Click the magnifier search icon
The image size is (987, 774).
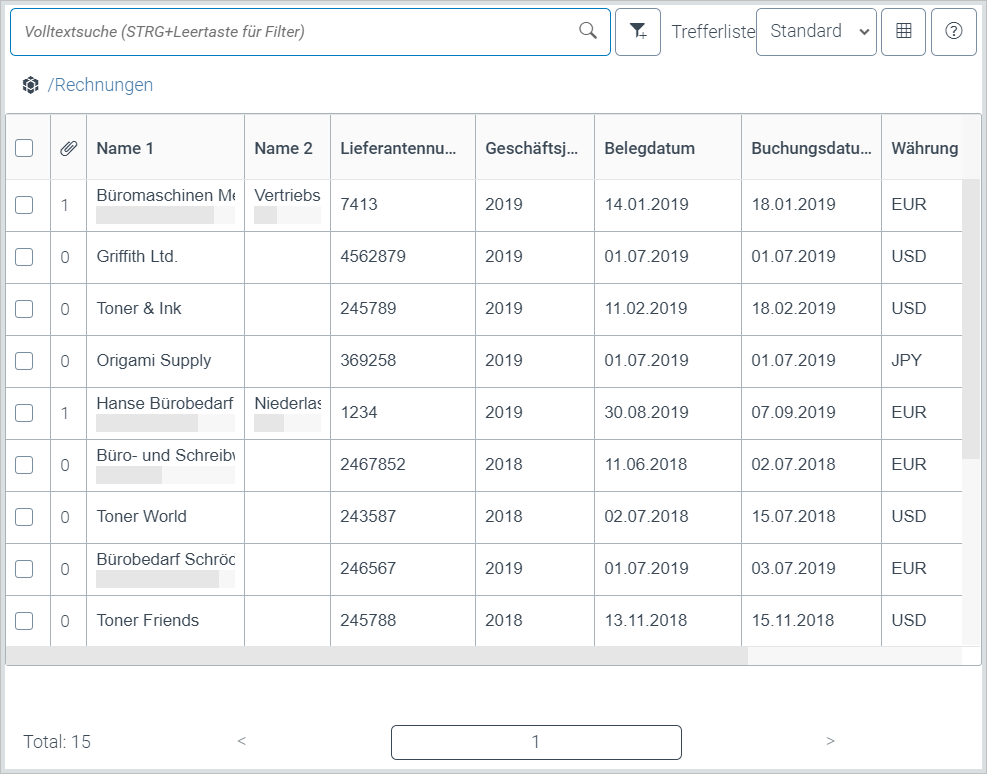[588, 31]
